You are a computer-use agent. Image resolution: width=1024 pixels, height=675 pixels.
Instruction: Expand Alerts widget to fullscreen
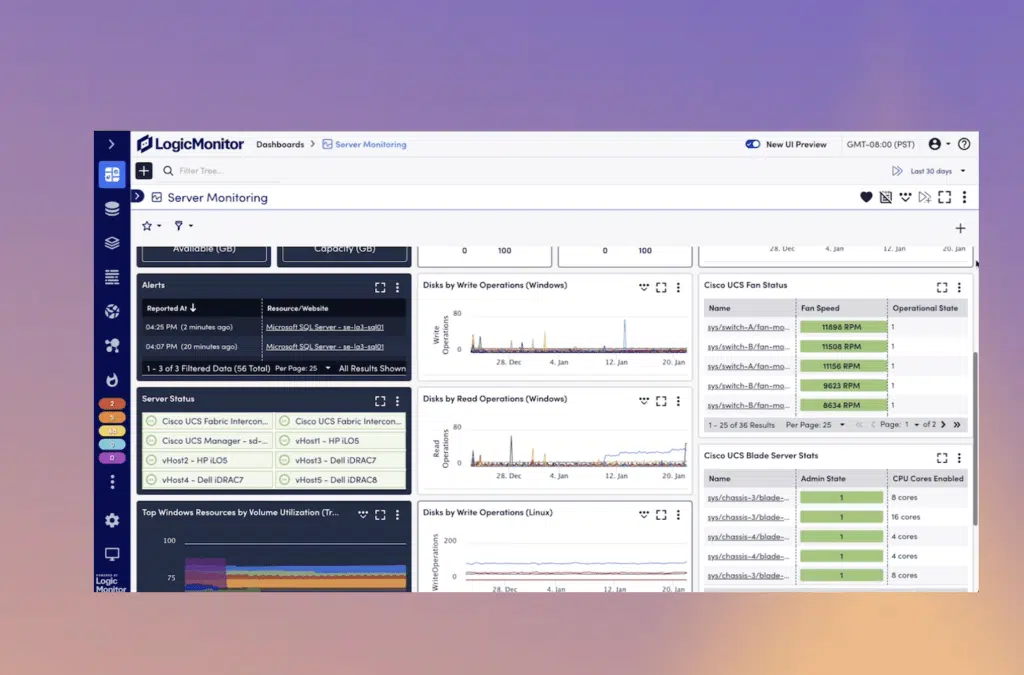(380, 287)
